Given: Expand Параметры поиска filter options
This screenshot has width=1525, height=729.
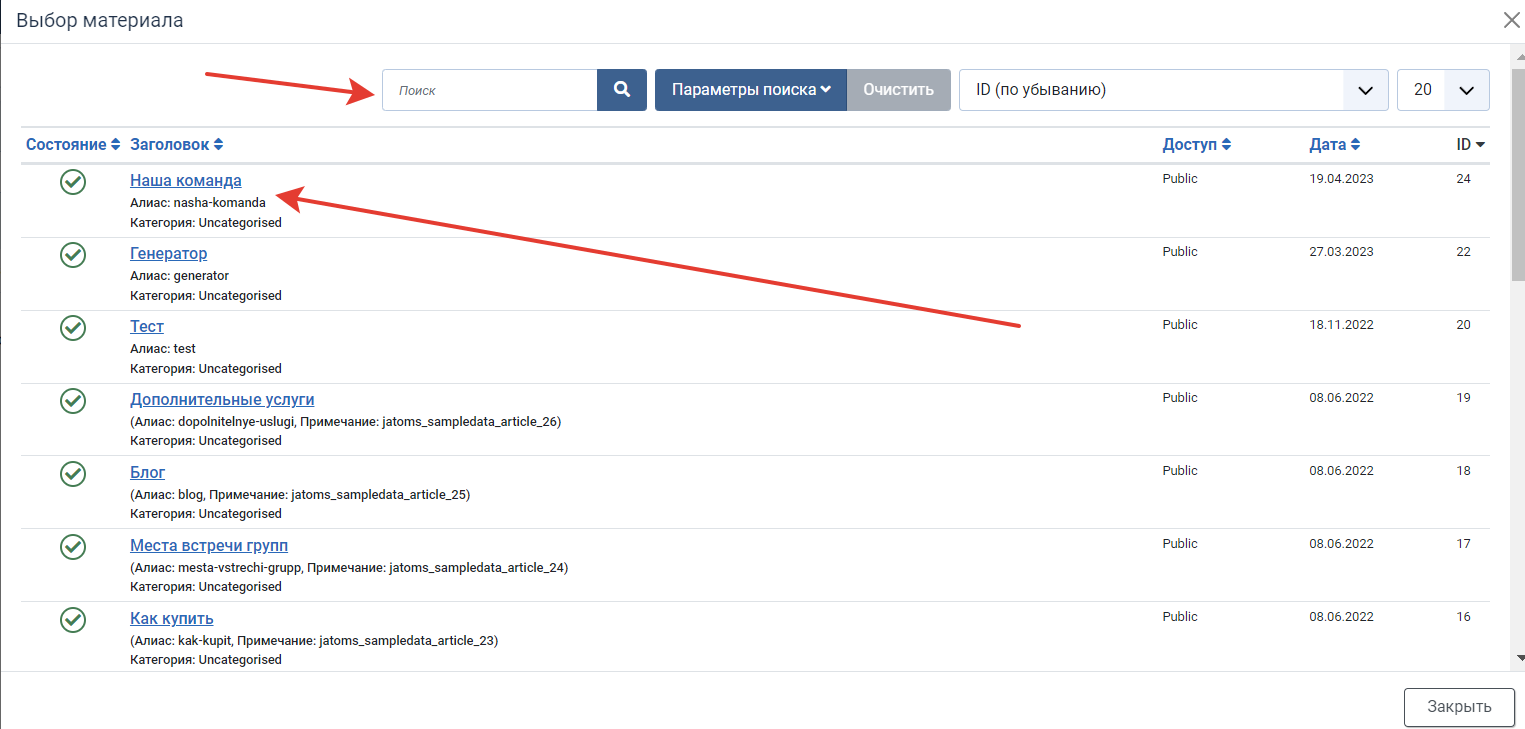Looking at the screenshot, I should 751,90.
